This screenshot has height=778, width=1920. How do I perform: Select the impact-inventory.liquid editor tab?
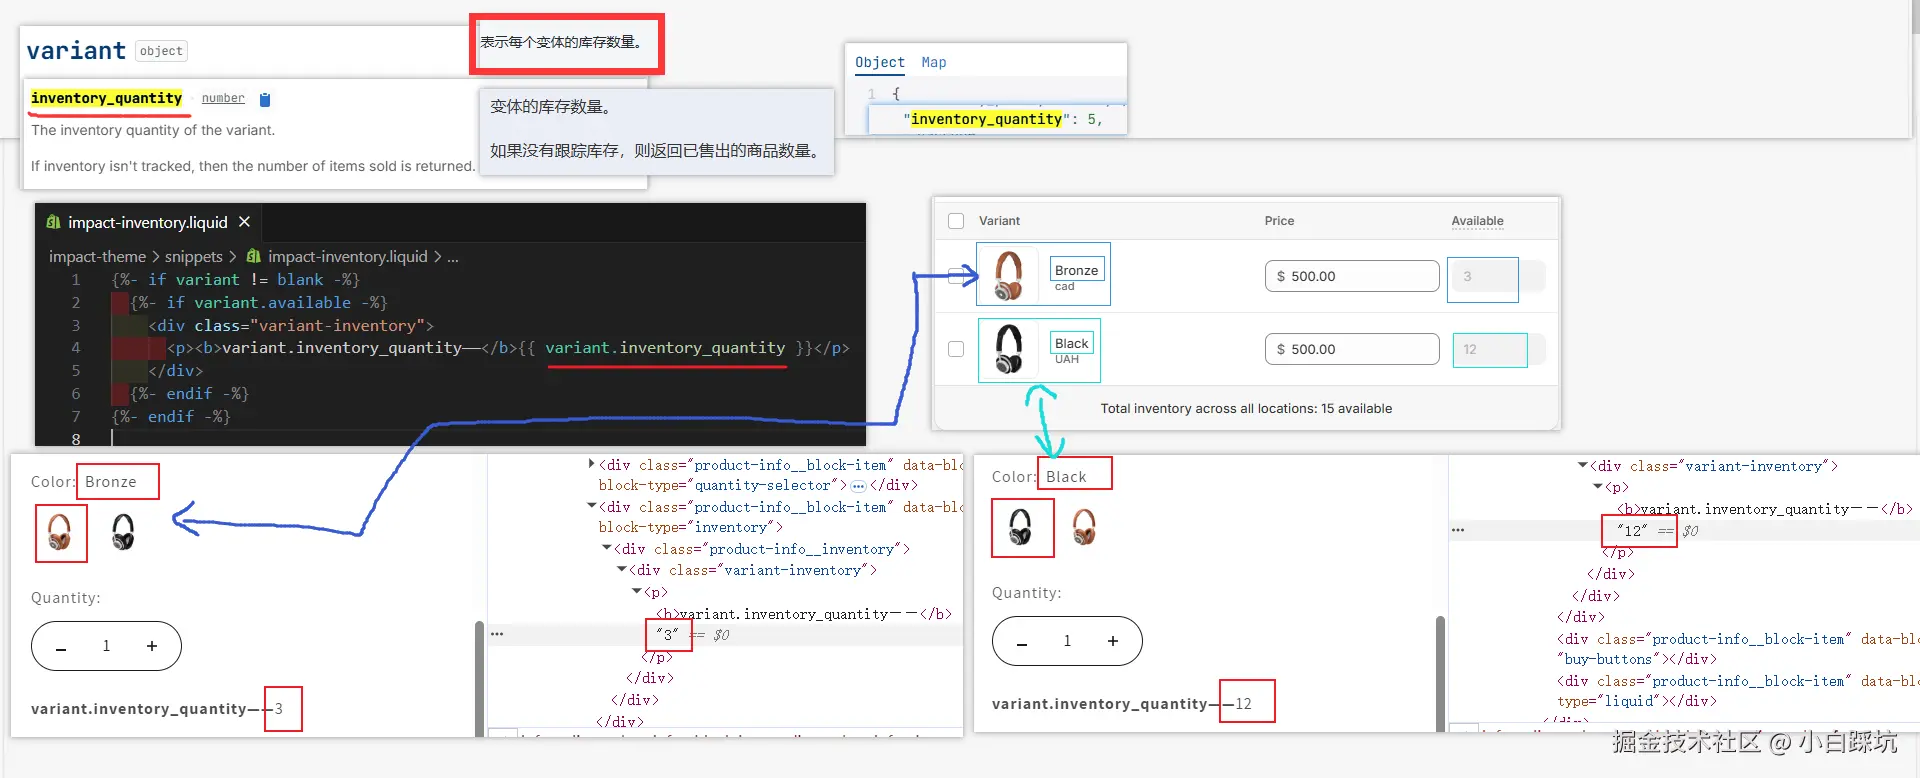147,222
